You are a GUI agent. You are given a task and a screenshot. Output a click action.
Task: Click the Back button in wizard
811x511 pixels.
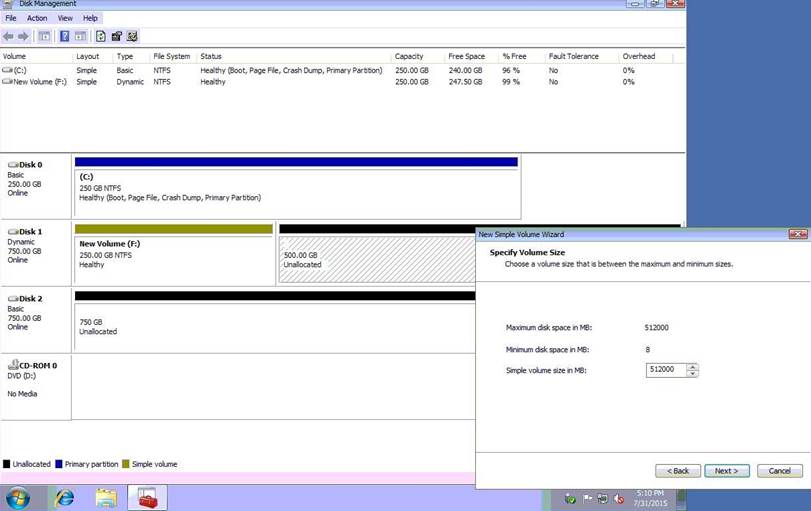(677, 470)
